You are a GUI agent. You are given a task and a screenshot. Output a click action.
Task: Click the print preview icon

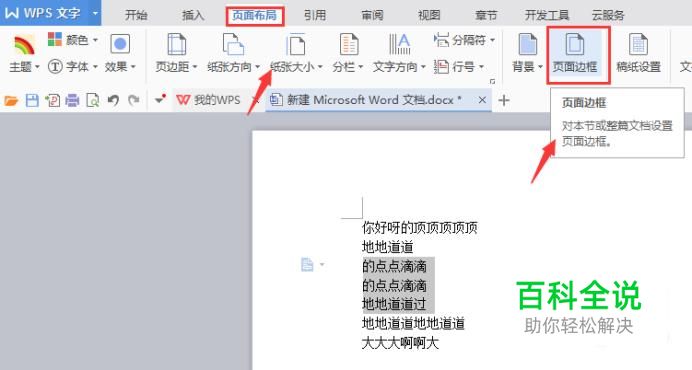(93, 101)
